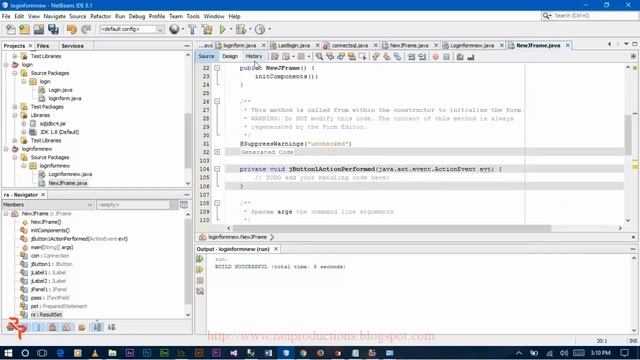Select Loginformnew.java in Projects tree
This screenshot has height=360, width=640.
coord(70,174)
